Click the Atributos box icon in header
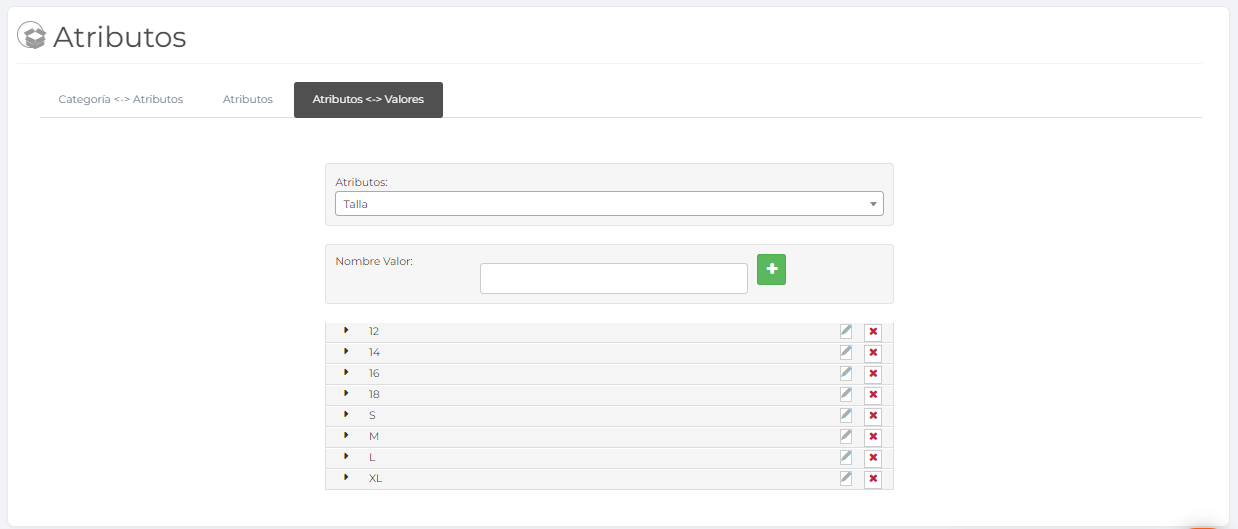 pos(32,36)
